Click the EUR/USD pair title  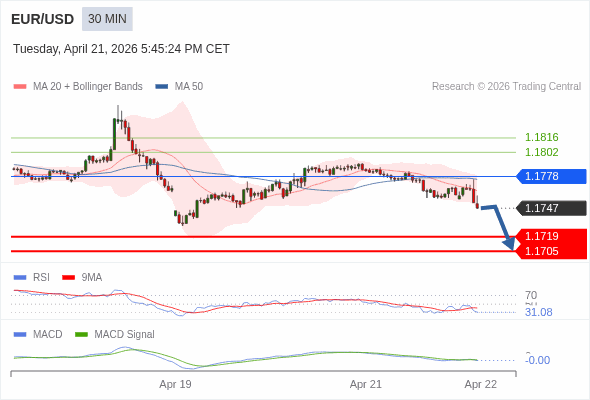coord(43,19)
